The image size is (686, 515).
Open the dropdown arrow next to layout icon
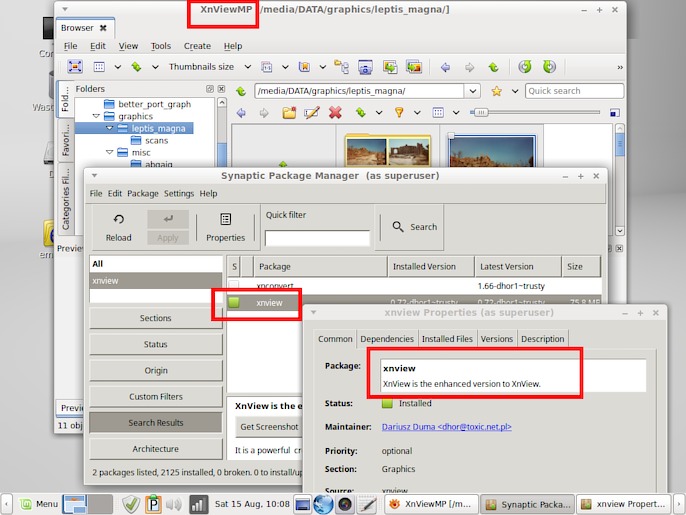118,67
